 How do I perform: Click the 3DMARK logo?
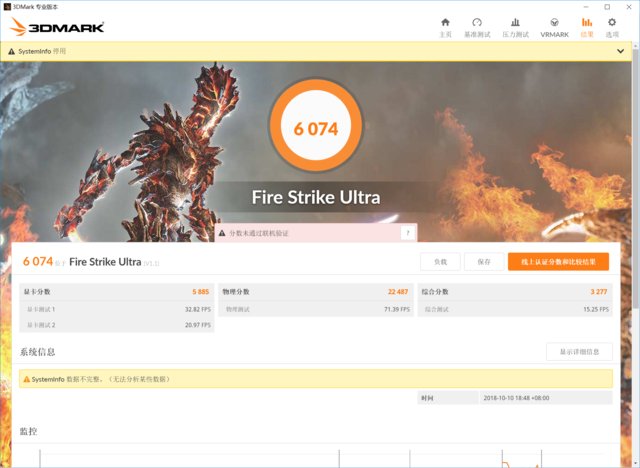pos(57,27)
